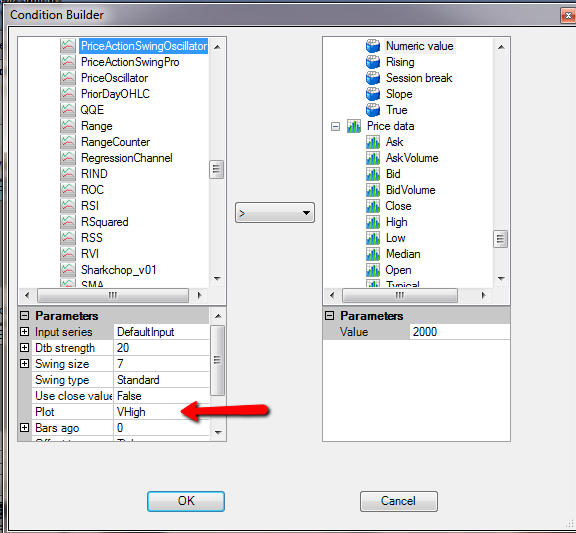Click the AskVolume price data icon
The height and width of the screenshot is (533, 576).
(373, 158)
